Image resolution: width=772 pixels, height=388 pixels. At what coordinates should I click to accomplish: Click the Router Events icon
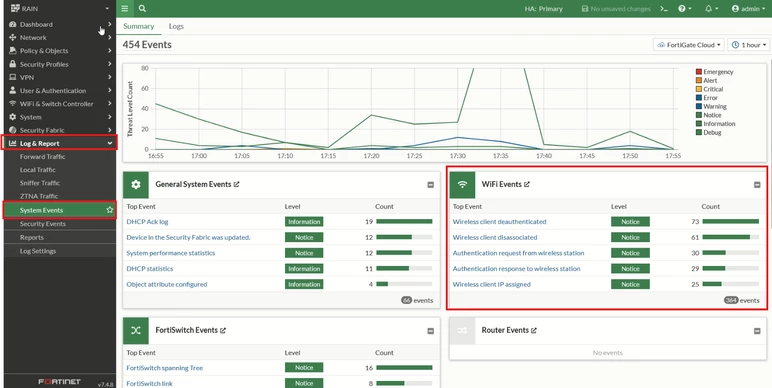pyautogui.click(x=462, y=331)
